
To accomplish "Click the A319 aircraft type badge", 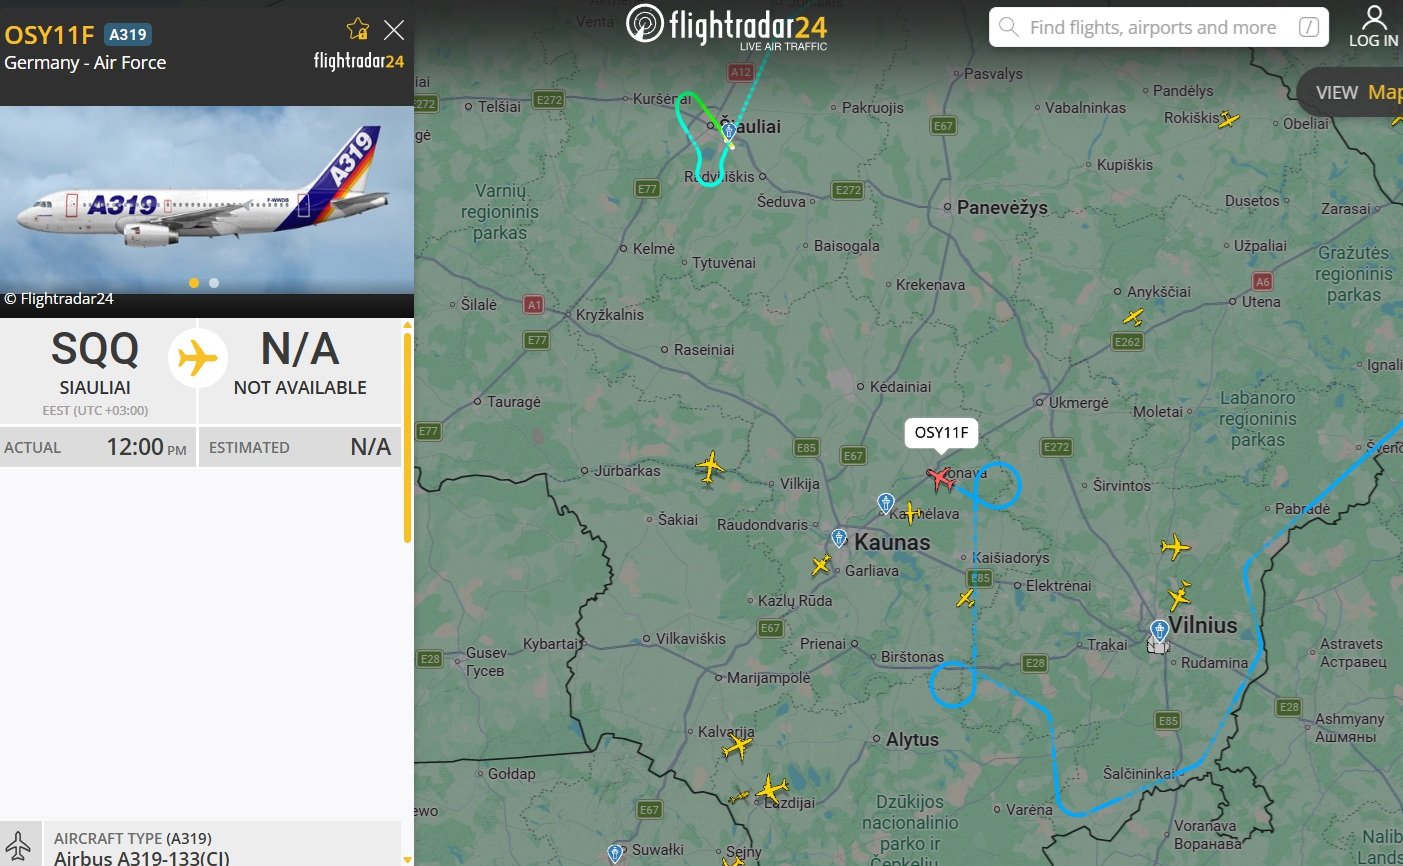I will point(128,34).
